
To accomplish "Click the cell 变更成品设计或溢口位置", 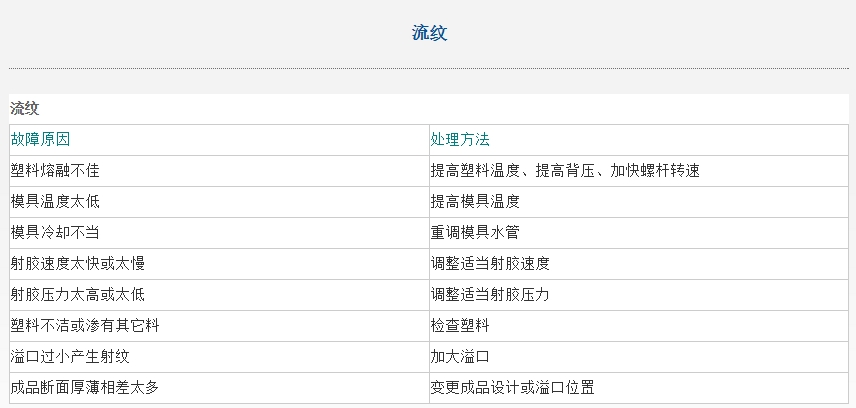I will [639, 388].
